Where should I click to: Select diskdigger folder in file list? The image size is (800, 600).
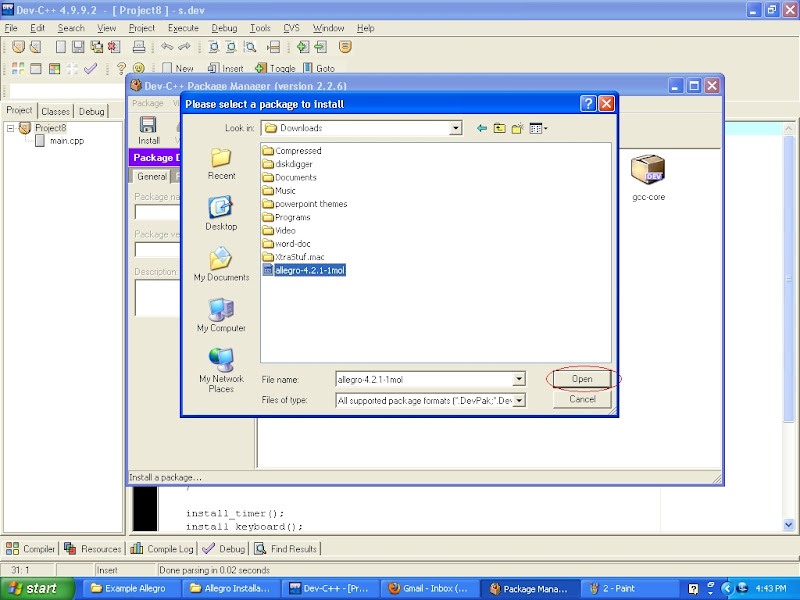[x=287, y=164]
